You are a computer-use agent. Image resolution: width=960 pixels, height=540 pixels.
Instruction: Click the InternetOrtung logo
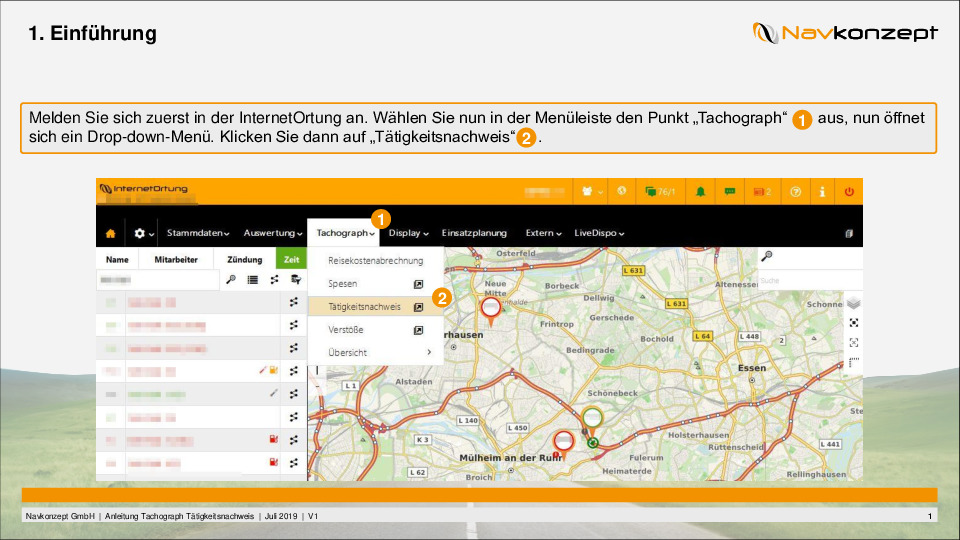tap(144, 189)
